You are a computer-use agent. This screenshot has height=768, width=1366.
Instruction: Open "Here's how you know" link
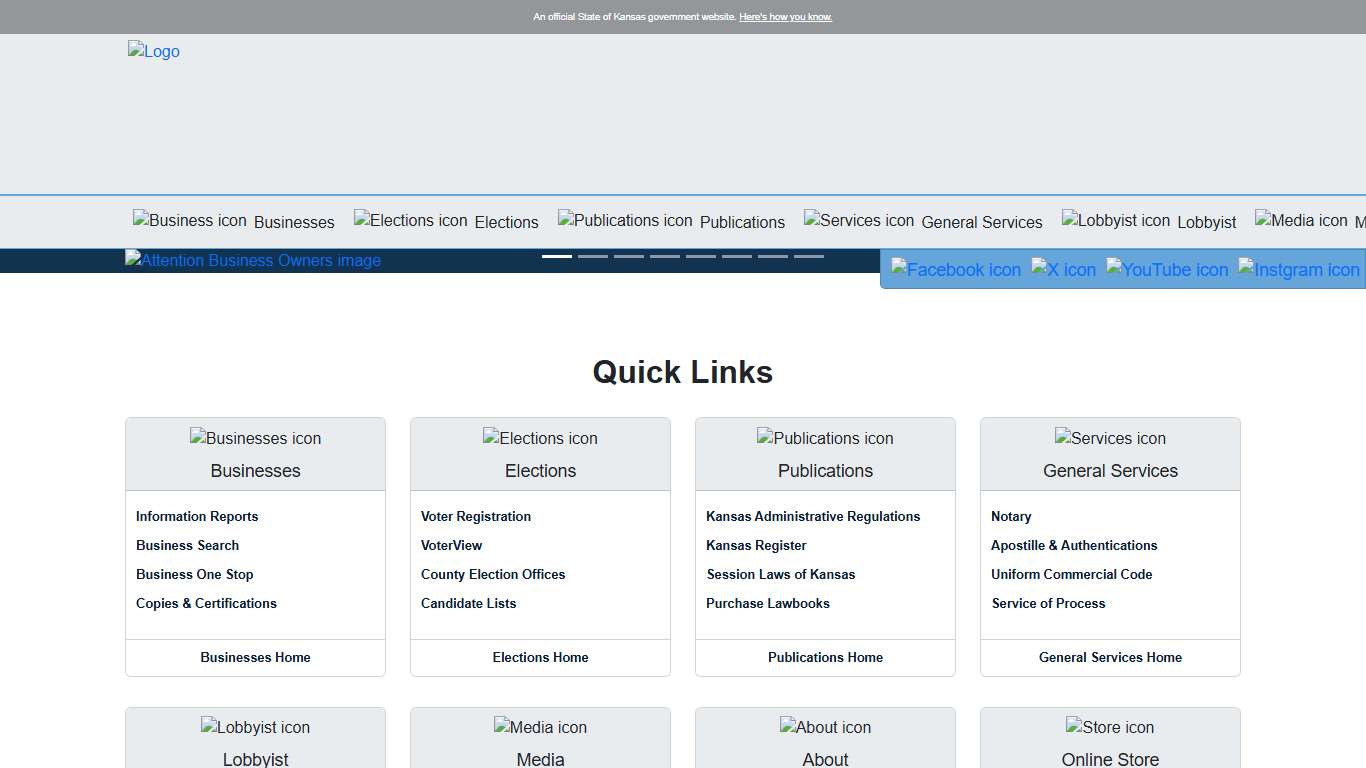click(x=785, y=17)
